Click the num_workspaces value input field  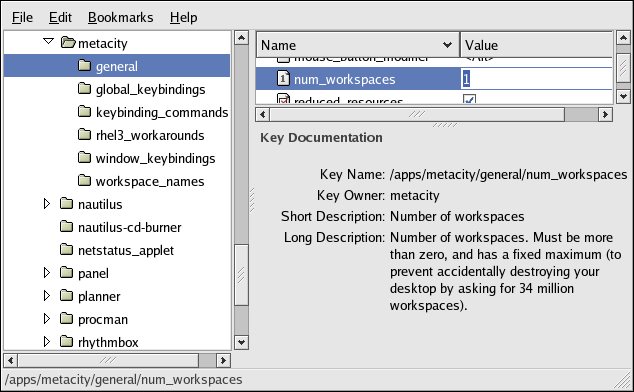point(537,78)
